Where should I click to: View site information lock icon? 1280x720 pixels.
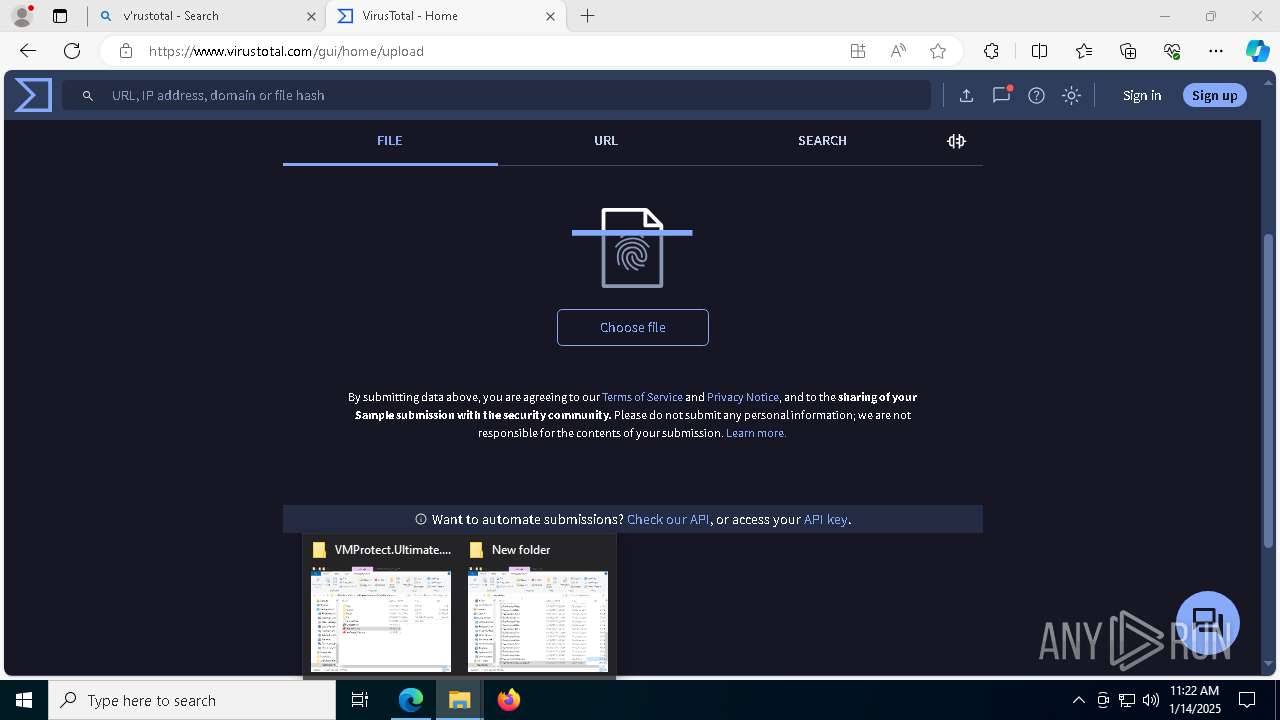[x=126, y=51]
